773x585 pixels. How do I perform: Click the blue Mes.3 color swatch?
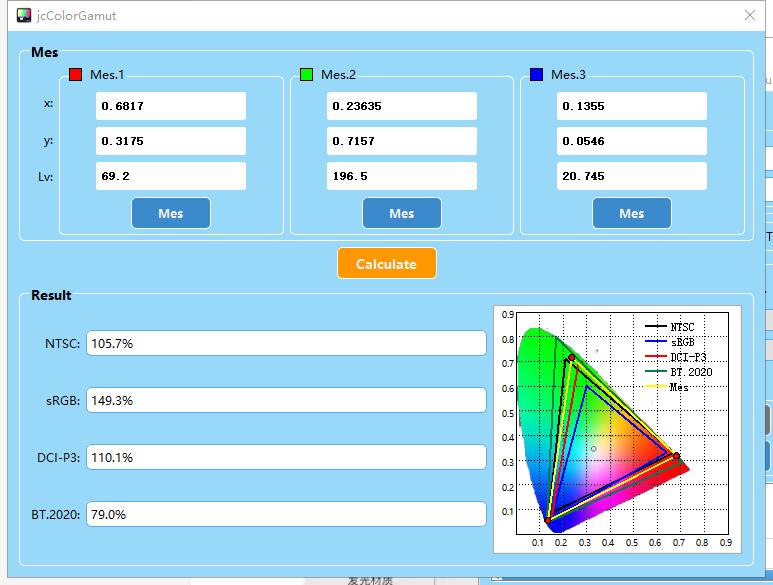[x=537, y=75]
